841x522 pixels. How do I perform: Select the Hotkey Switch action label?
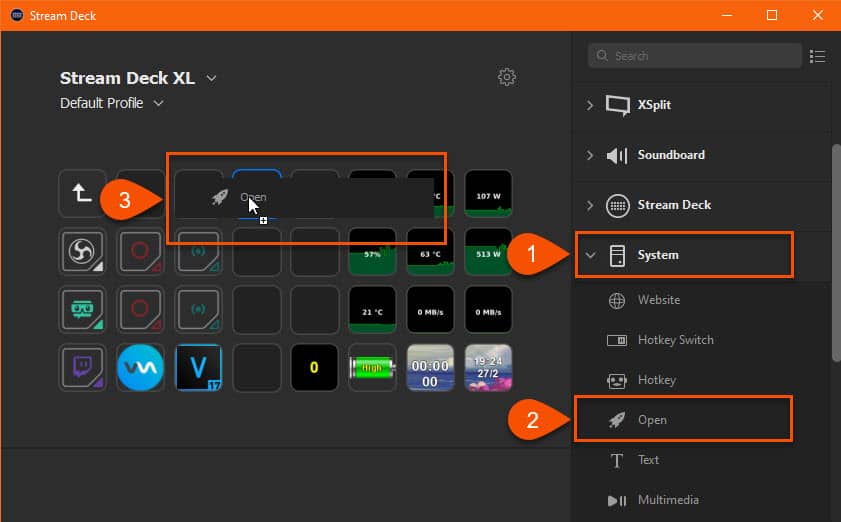675,340
